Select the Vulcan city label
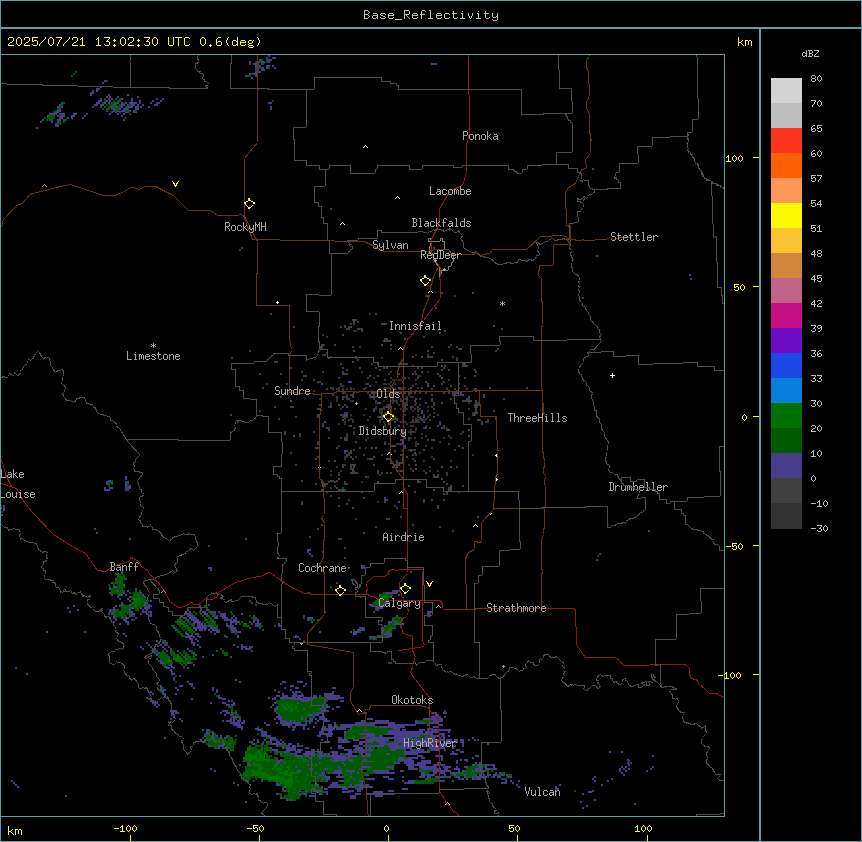The image size is (862, 842). 543,792
